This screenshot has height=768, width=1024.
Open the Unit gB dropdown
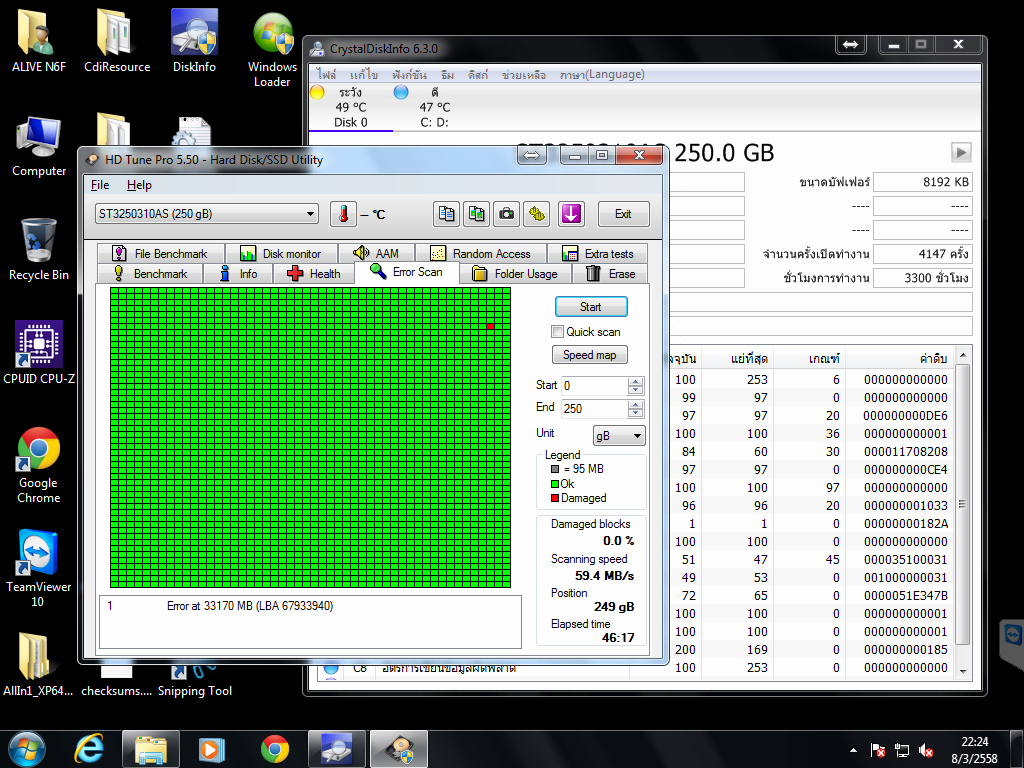(618, 435)
